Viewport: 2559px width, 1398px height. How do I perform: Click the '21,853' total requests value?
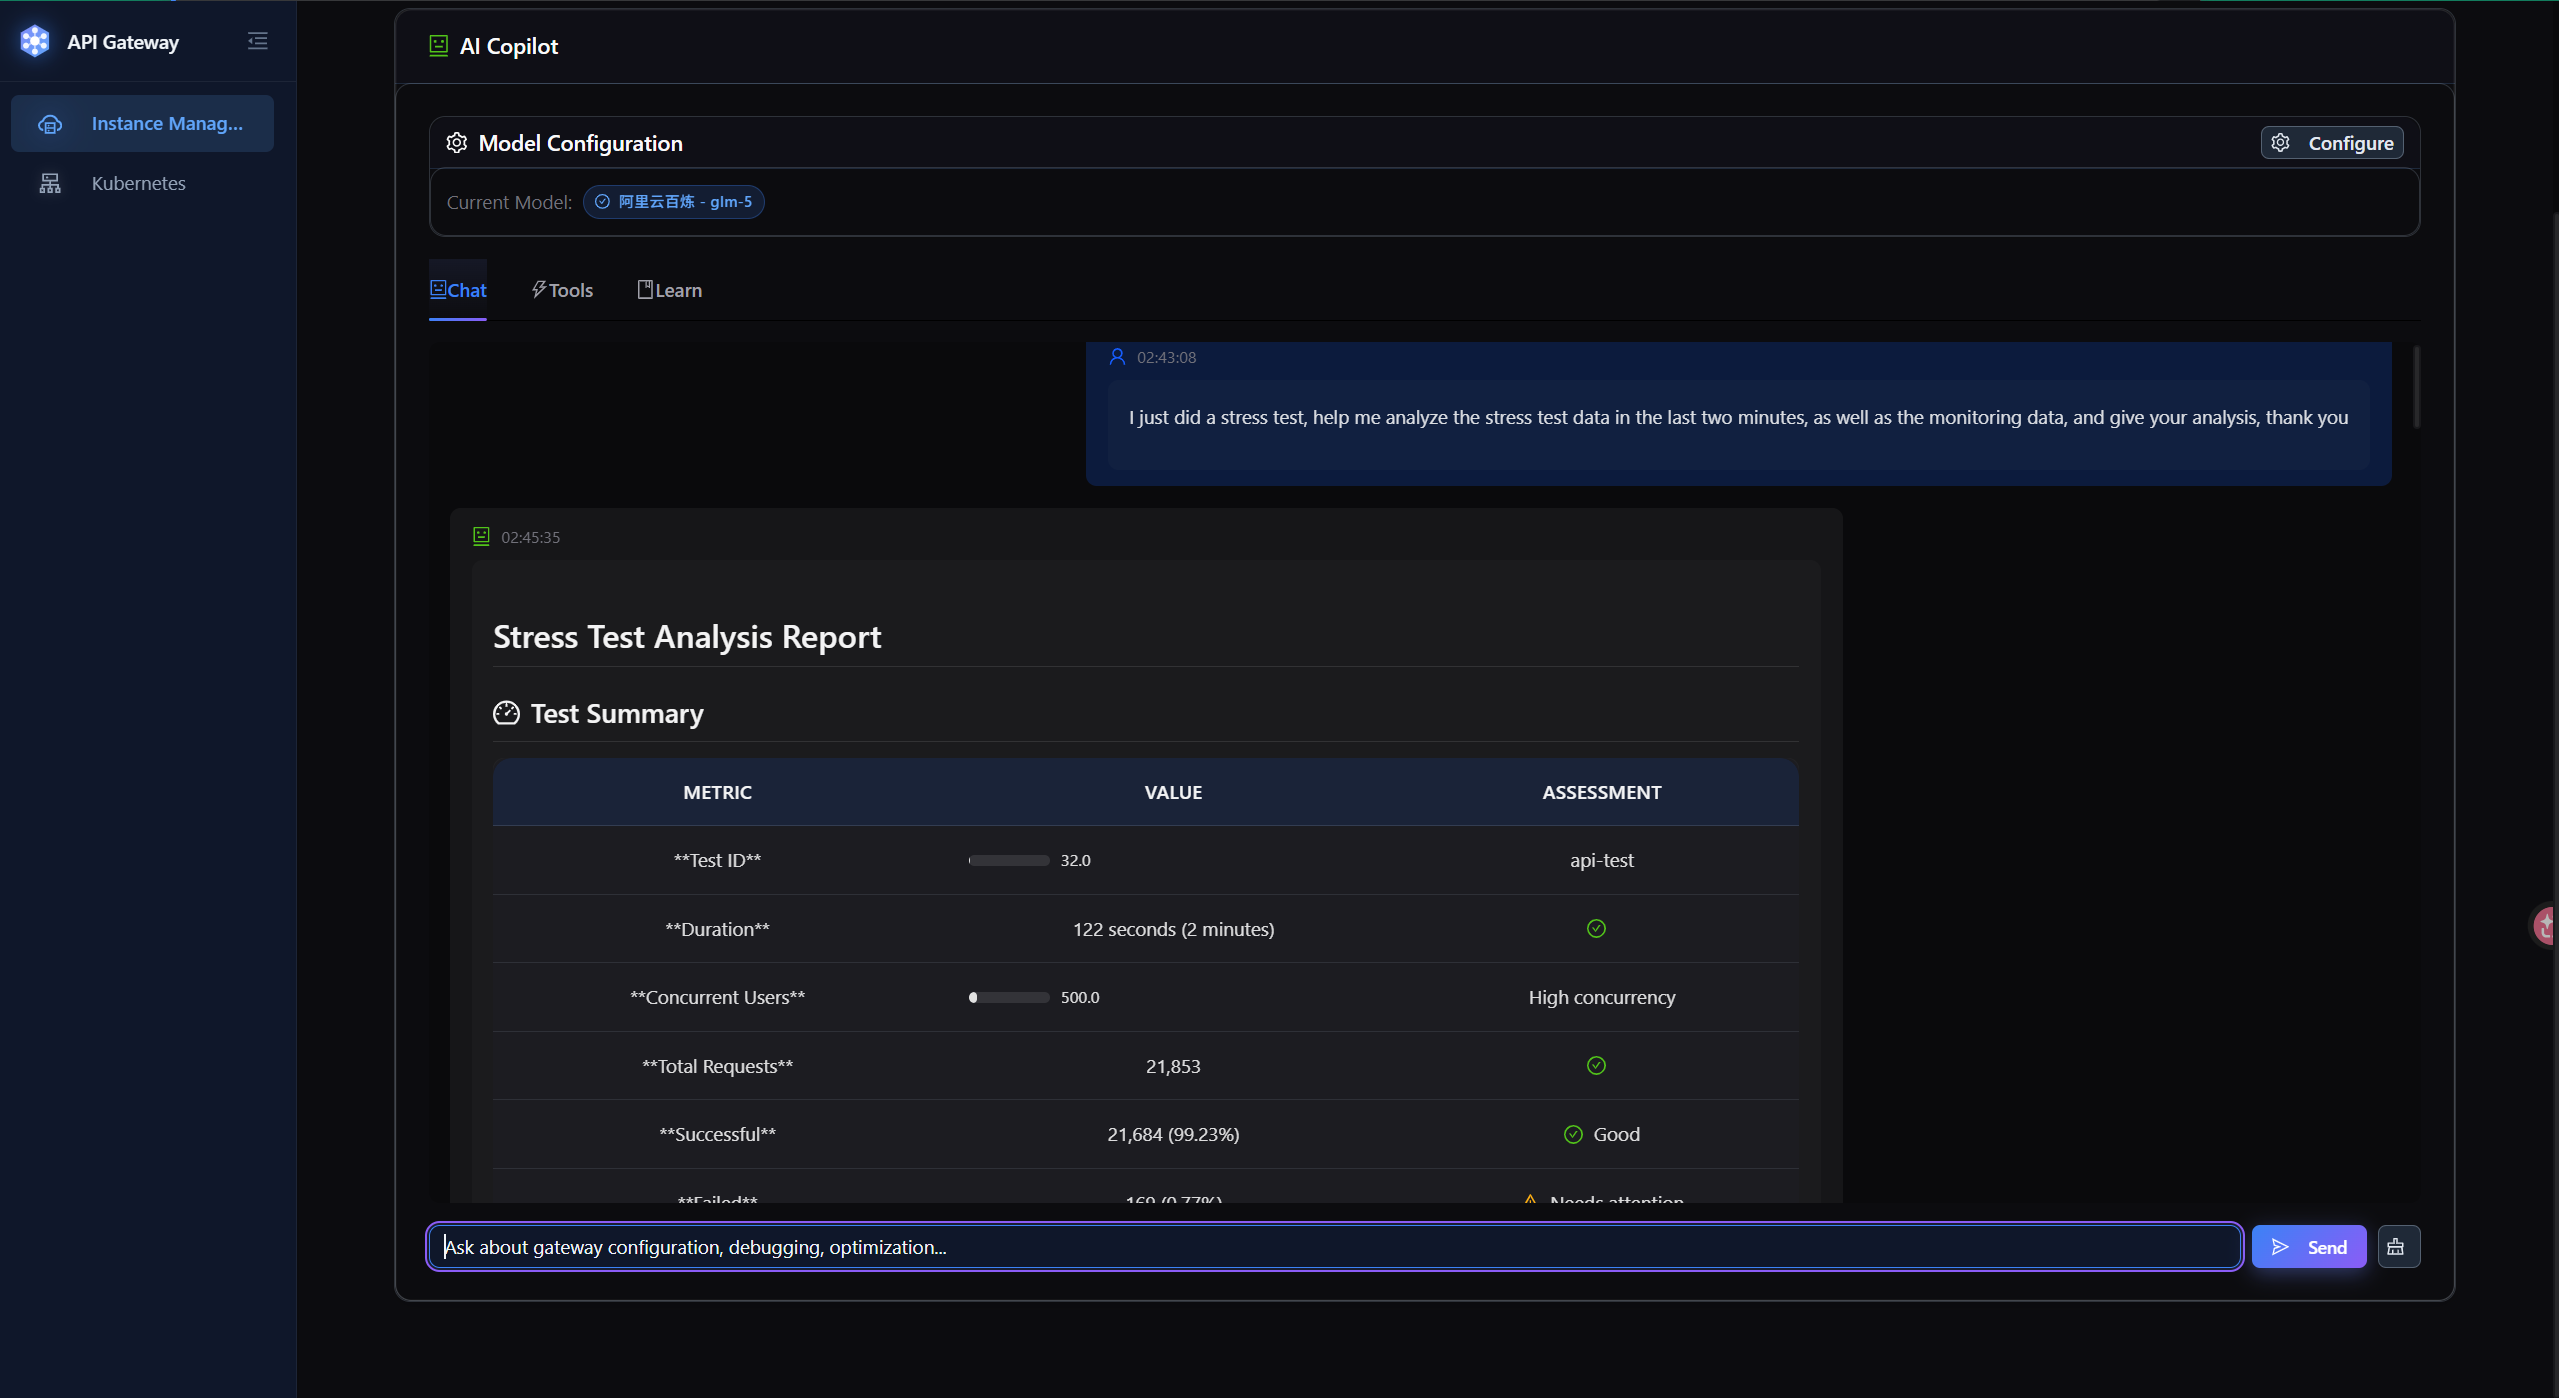pyautogui.click(x=1173, y=1066)
